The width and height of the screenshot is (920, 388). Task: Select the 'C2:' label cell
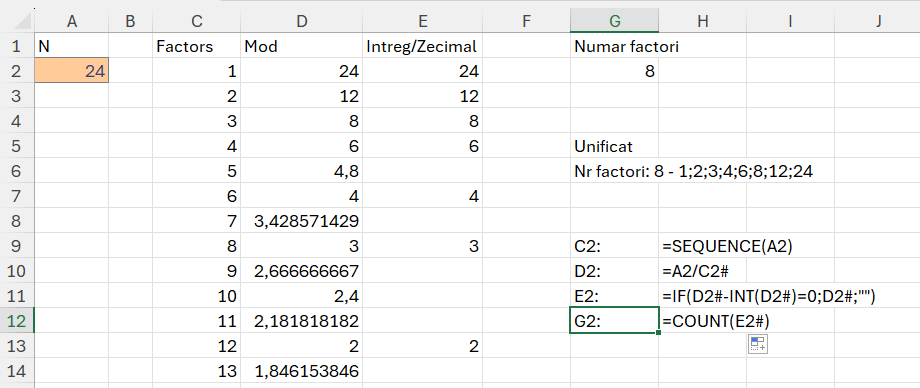pyautogui.click(x=614, y=245)
